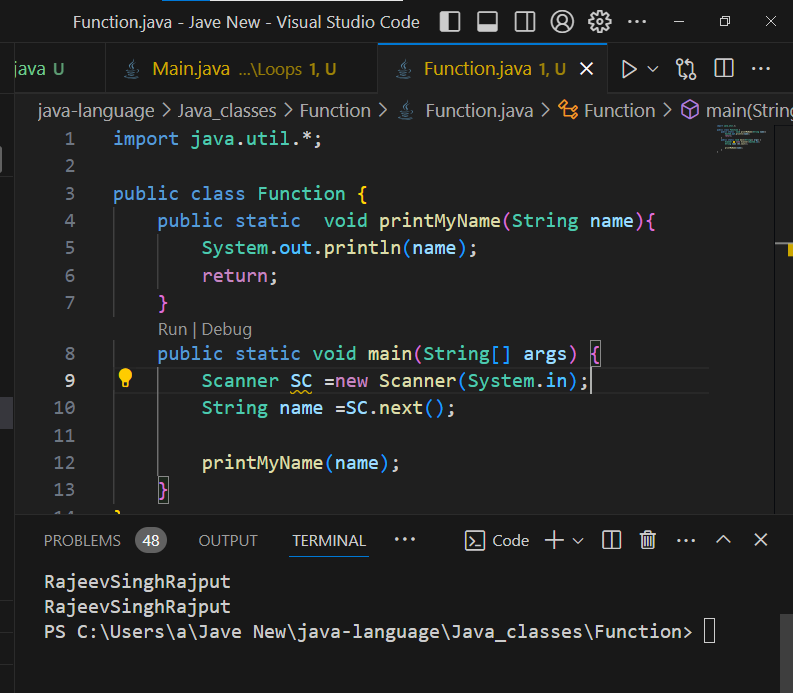Screen dimensions: 793x693
Task: Open the Accounts profile icon
Action: (x=562, y=22)
